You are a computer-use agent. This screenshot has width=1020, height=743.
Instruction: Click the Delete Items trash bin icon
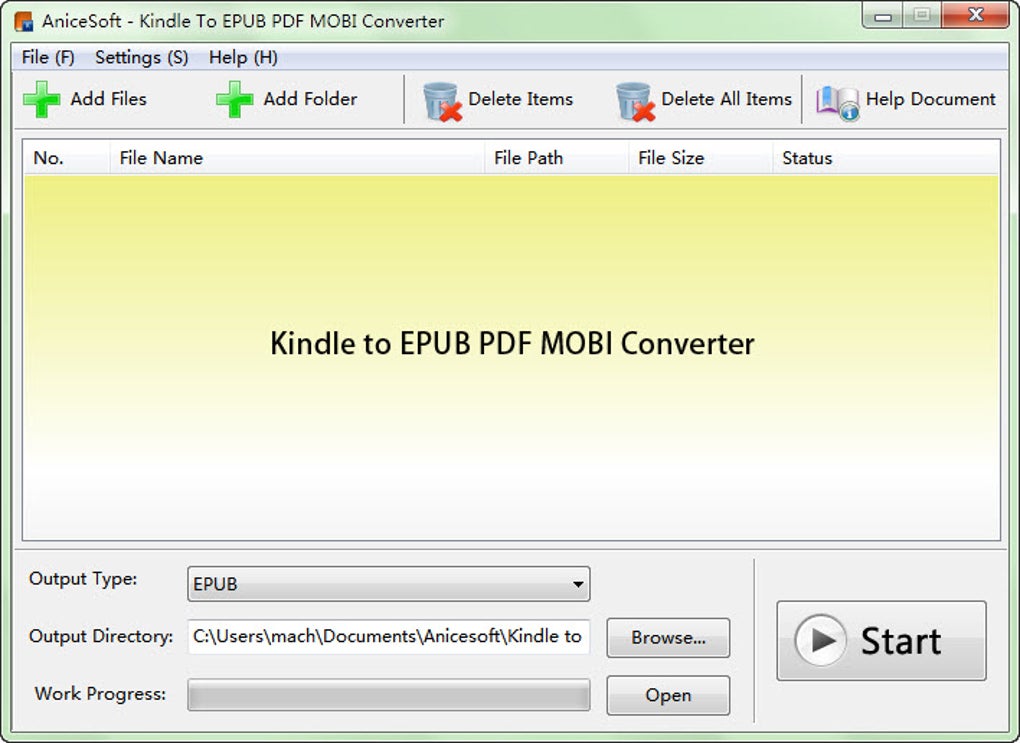[x=442, y=101]
